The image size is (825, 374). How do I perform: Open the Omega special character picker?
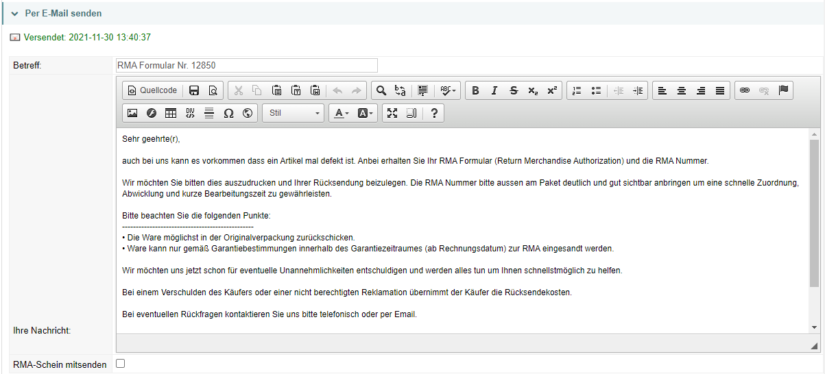pyautogui.click(x=228, y=113)
